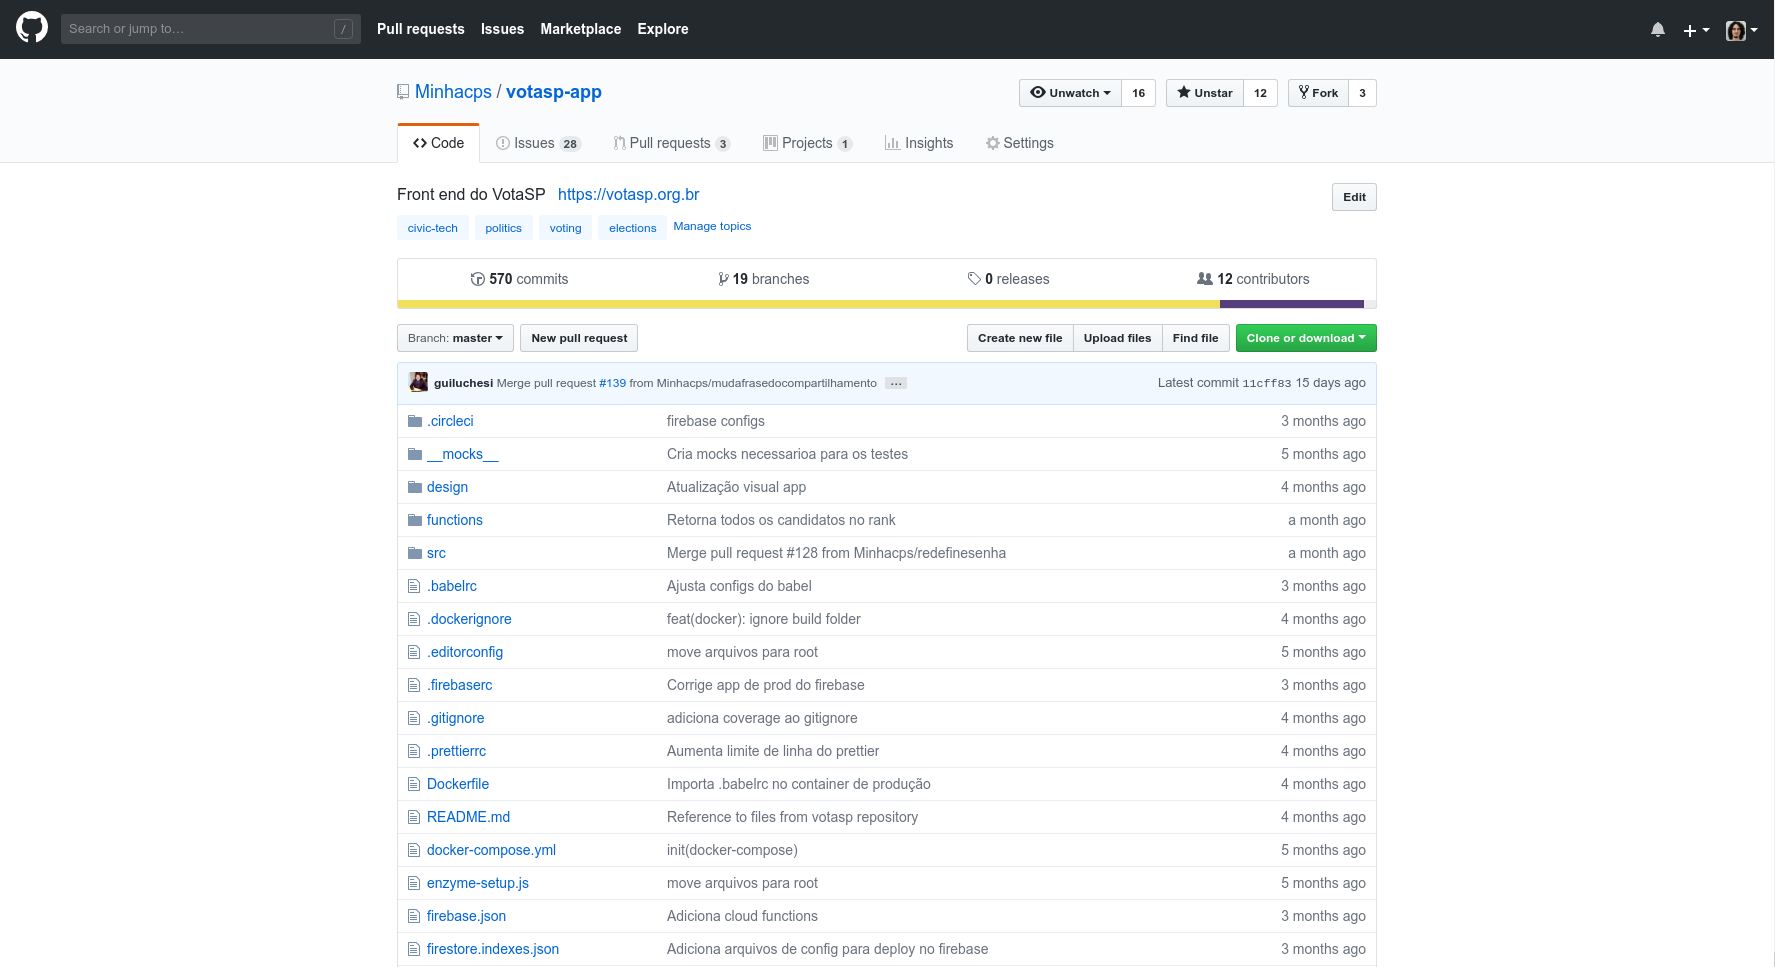Viewport: 1775px width, 967px height.
Task: Click the functions folder icon
Action: 415,520
